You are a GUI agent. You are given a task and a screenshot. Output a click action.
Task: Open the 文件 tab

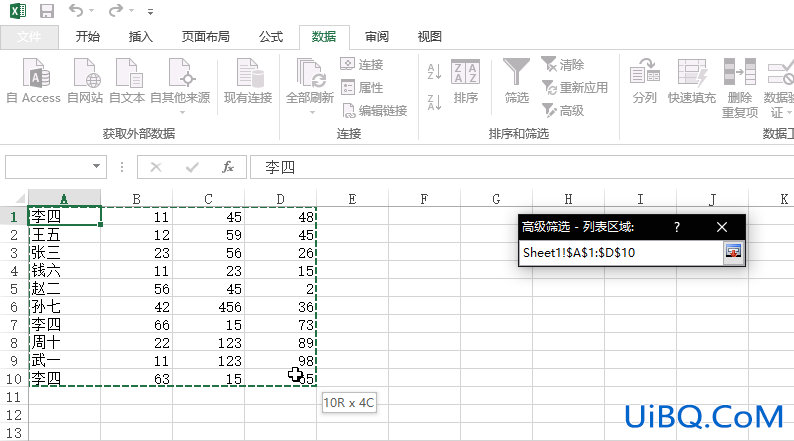[x=29, y=37]
